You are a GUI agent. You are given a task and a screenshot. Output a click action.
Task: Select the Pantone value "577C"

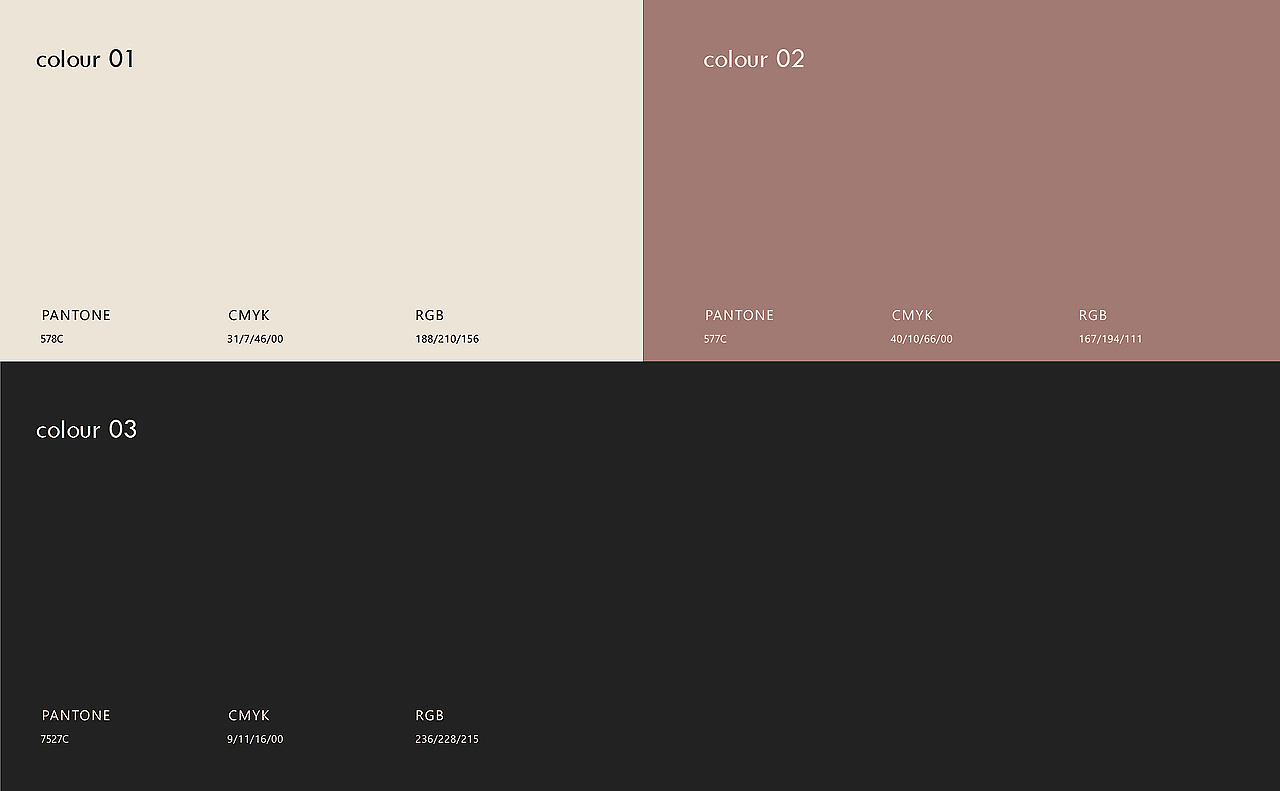tap(715, 339)
